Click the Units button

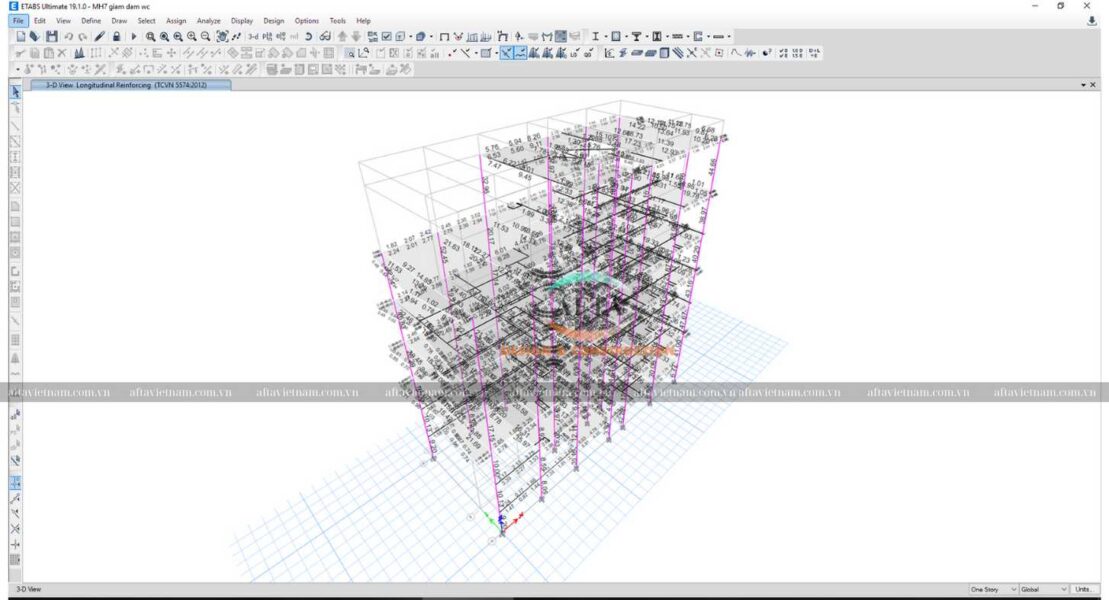1085,589
